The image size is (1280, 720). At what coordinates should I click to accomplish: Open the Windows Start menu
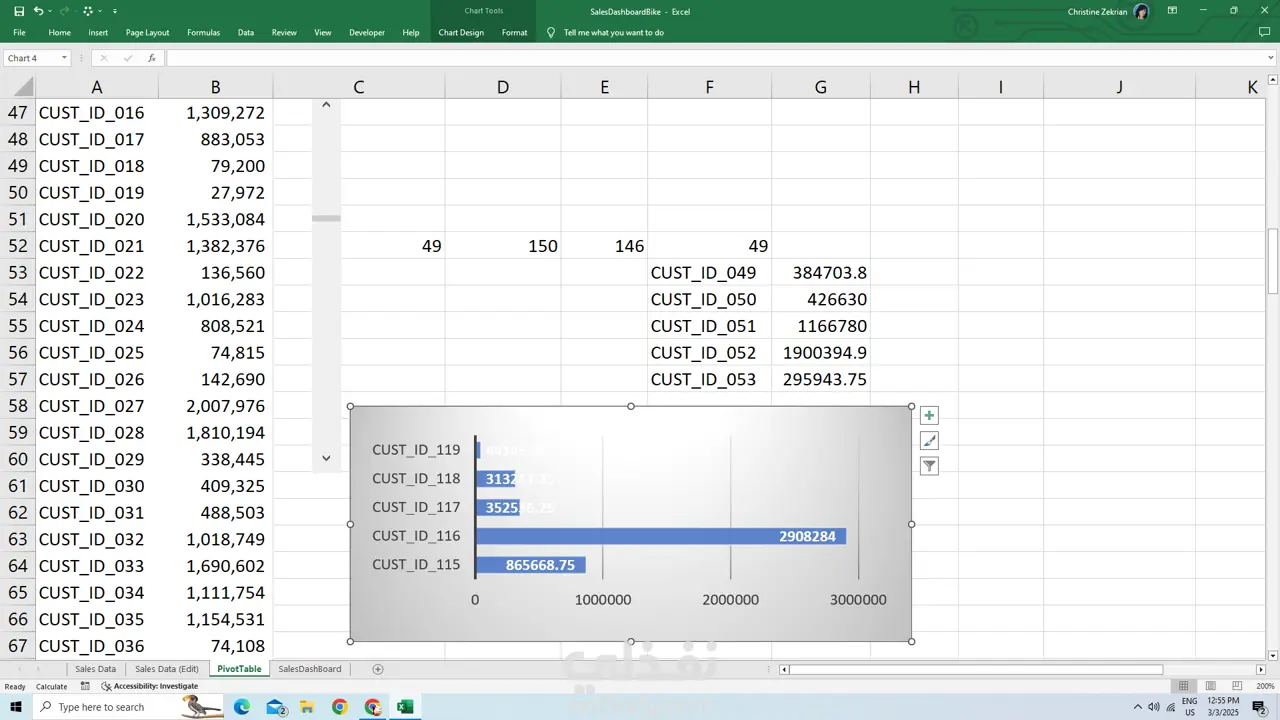17,707
